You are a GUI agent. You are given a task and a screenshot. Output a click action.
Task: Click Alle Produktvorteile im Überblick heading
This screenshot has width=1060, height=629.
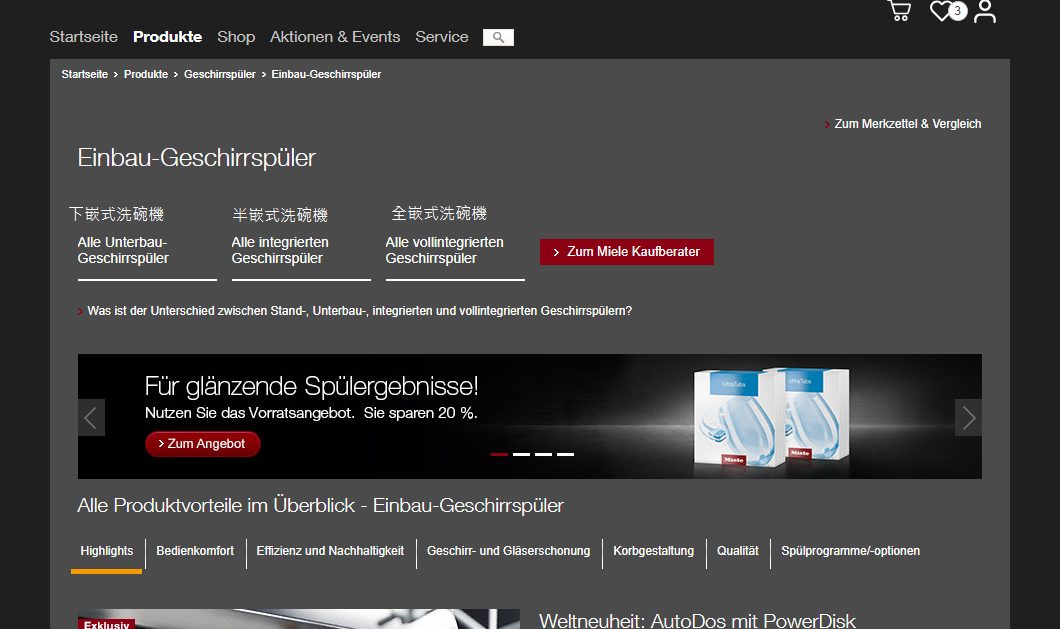[x=320, y=506]
